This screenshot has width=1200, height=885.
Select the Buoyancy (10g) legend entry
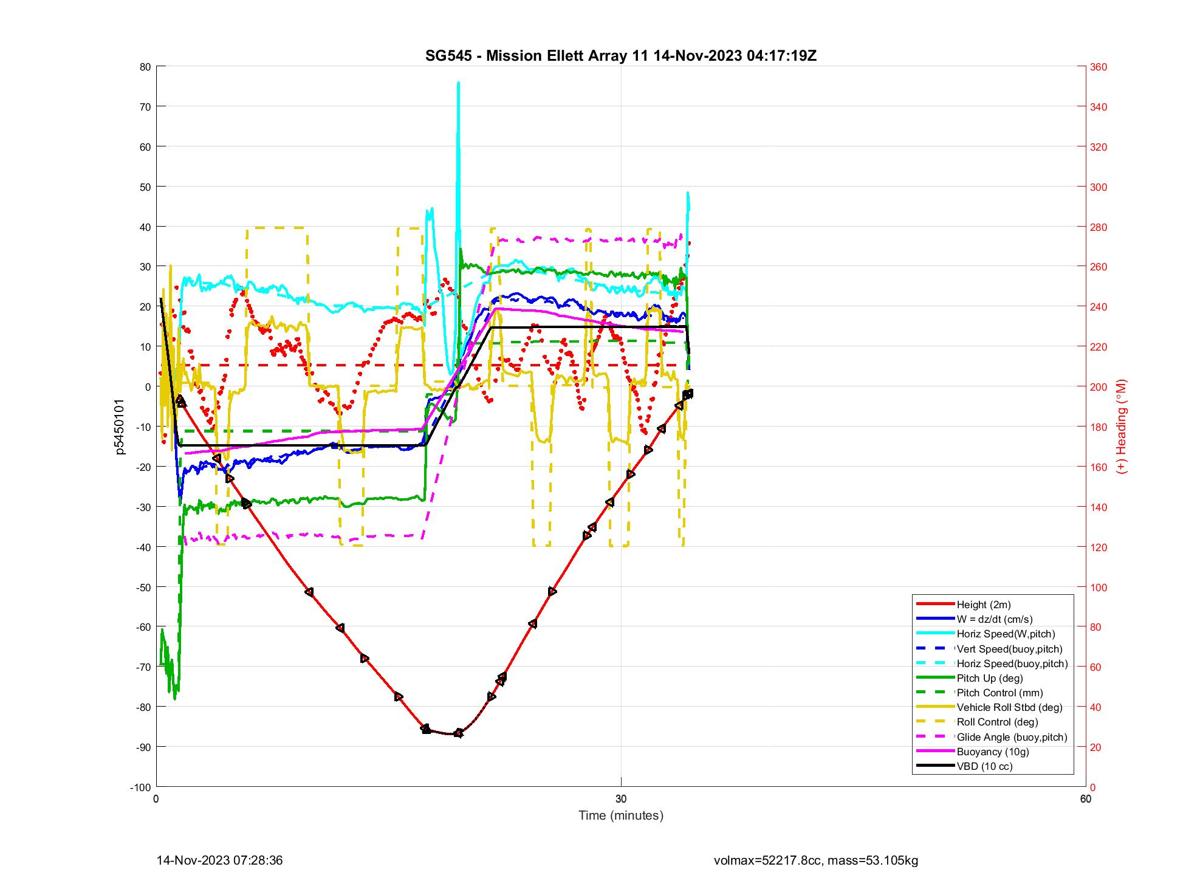[991, 752]
